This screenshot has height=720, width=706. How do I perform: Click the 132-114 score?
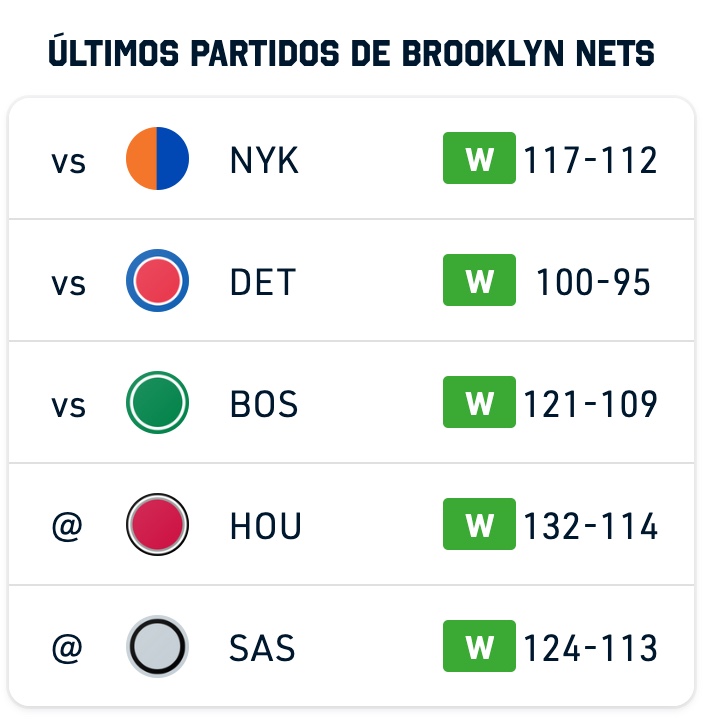point(590,526)
